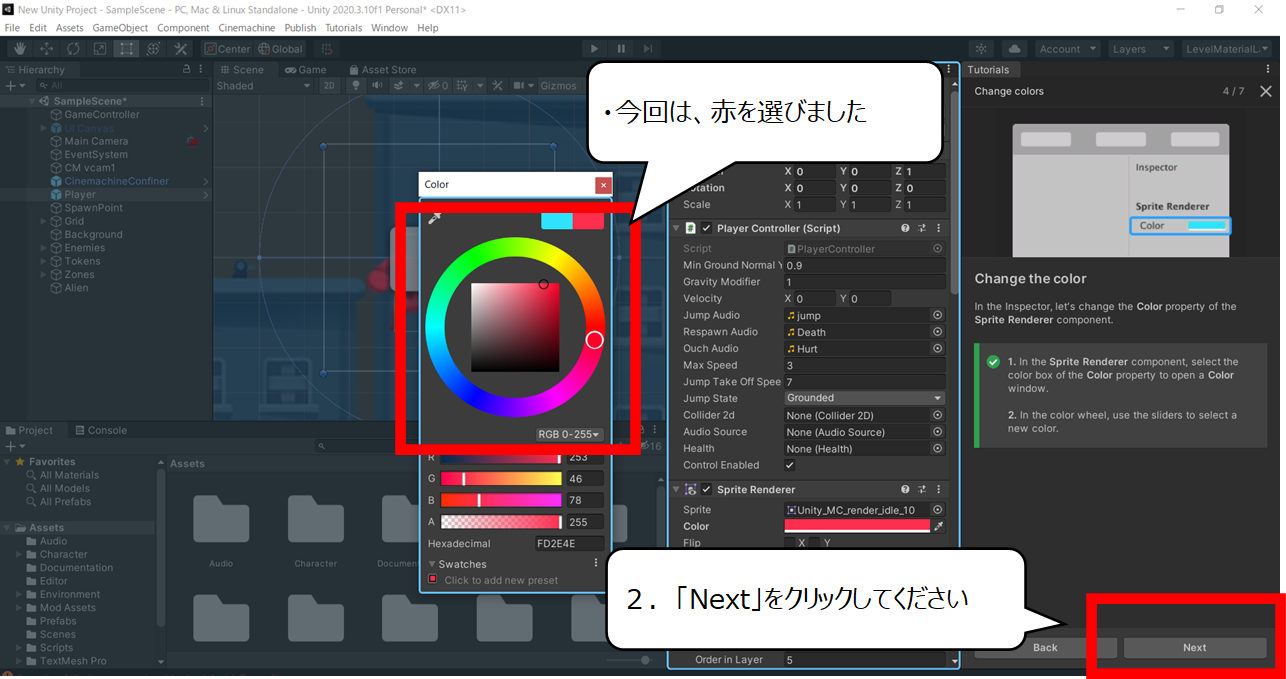The image size is (1286, 679).
Task: Open Player Controller preset settings icon
Action: (x=922, y=228)
